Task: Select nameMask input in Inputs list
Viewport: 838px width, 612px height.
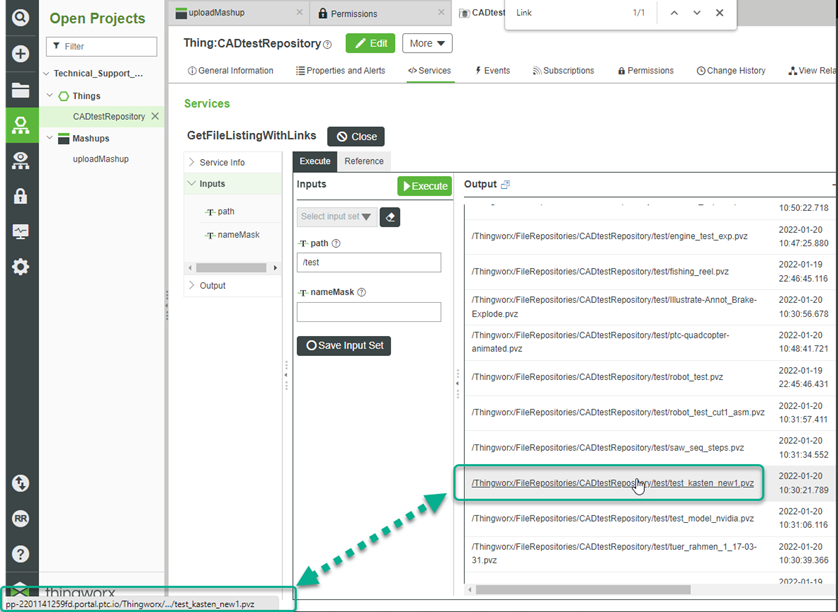Action: point(232,235)
